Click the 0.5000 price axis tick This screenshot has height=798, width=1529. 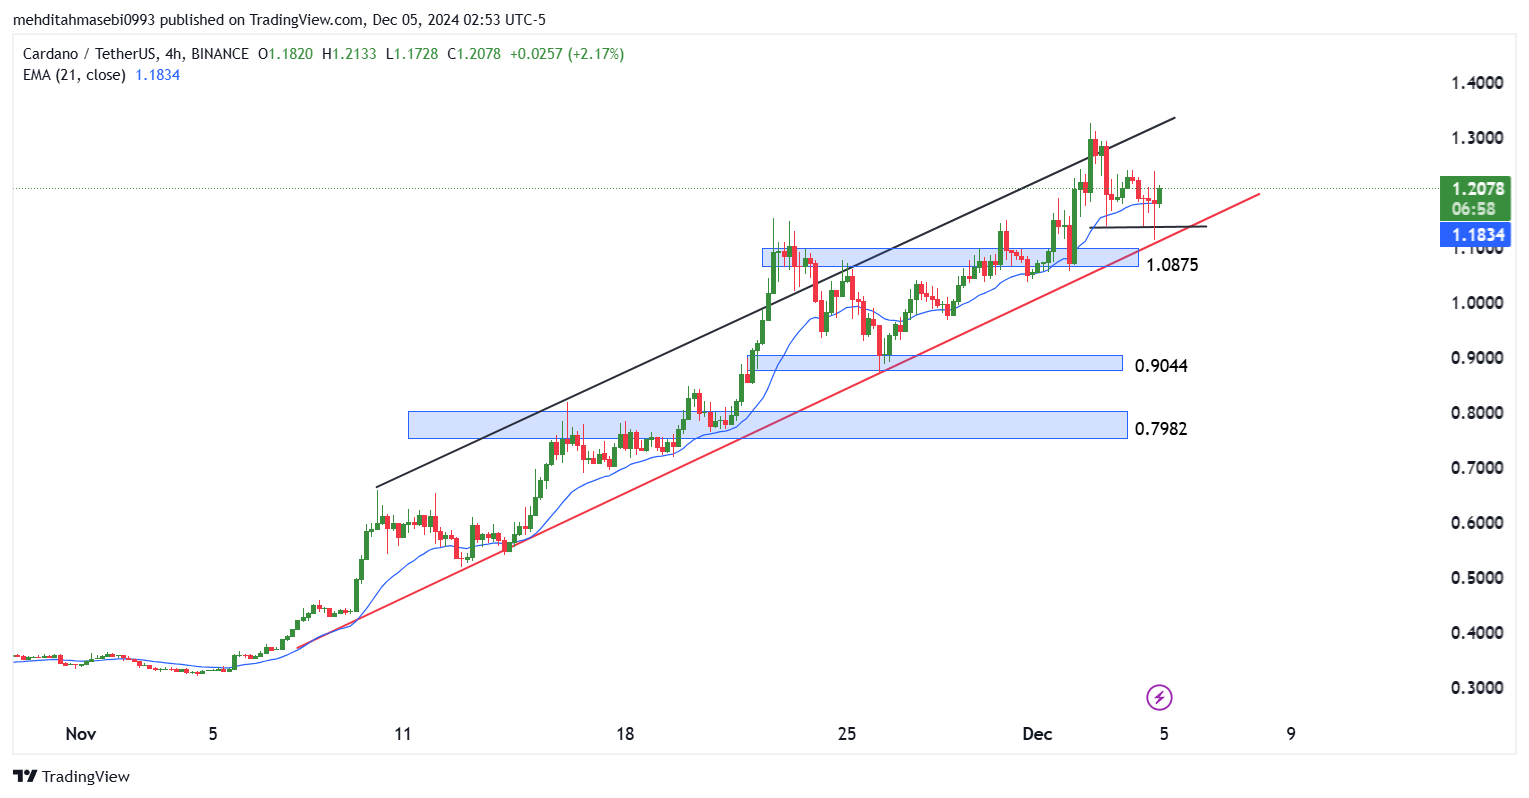pos(1477,578)
